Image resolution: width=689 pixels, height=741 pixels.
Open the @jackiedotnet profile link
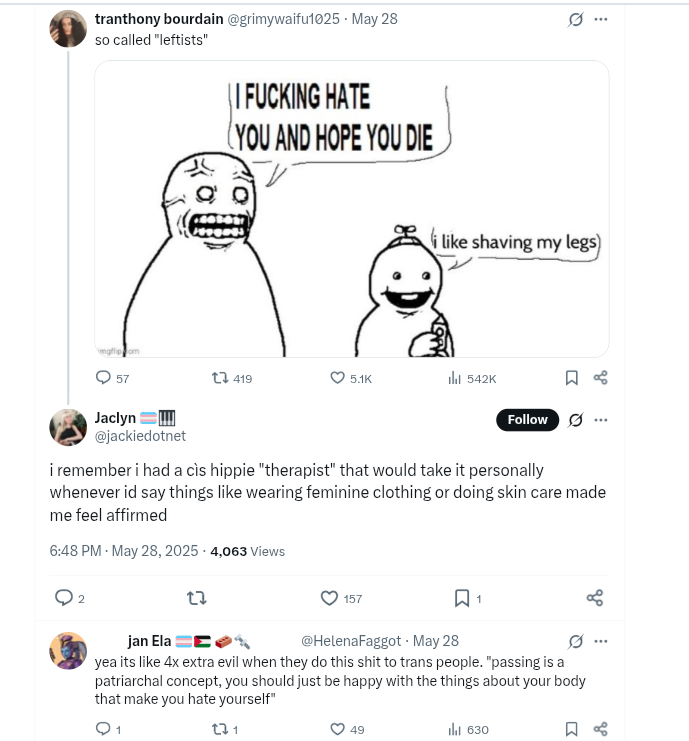click(140, 436)
